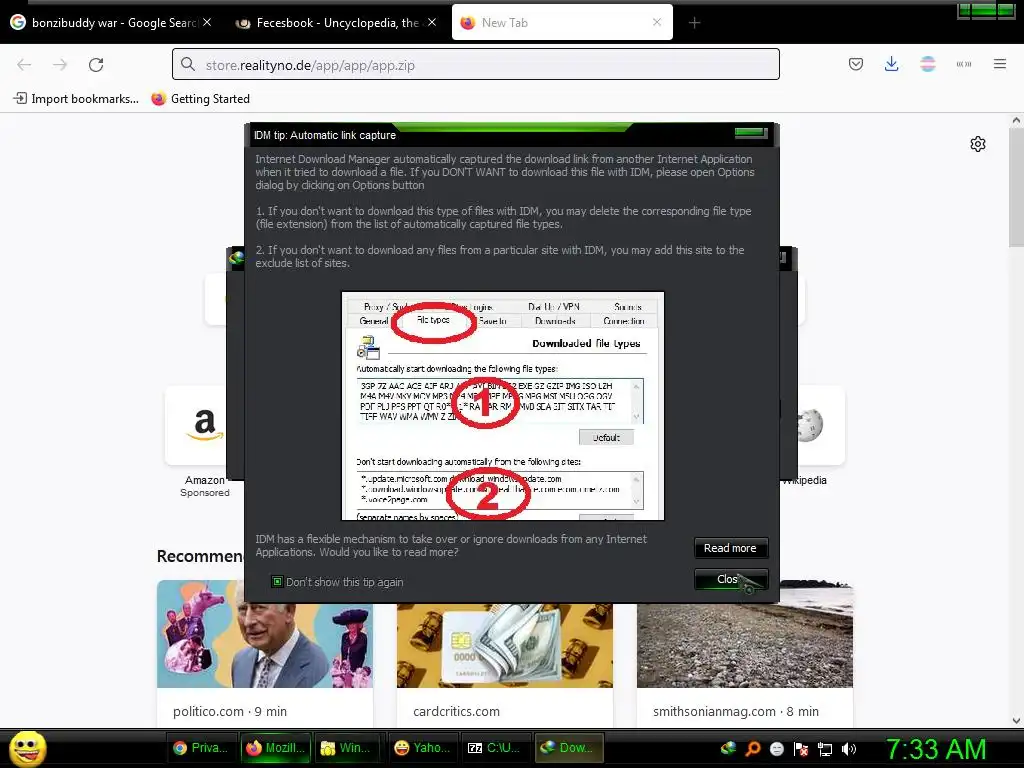This screenshot has width=1024, height=768.
Task: Close the Fecesbook Uncyclopedia tab
Action: (x=432, y=22)
